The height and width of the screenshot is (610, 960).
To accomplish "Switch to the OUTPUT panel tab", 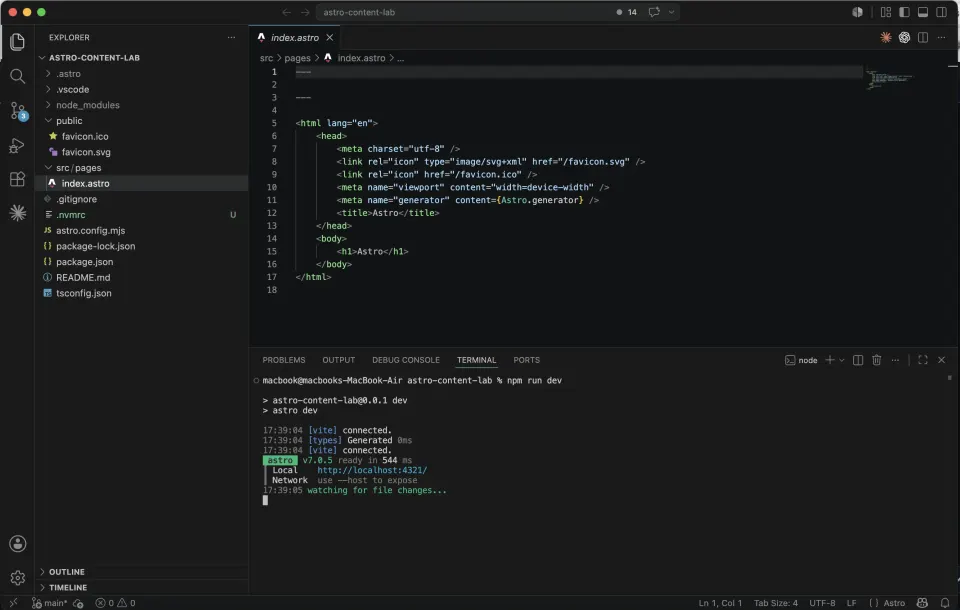I will point(339,360).
